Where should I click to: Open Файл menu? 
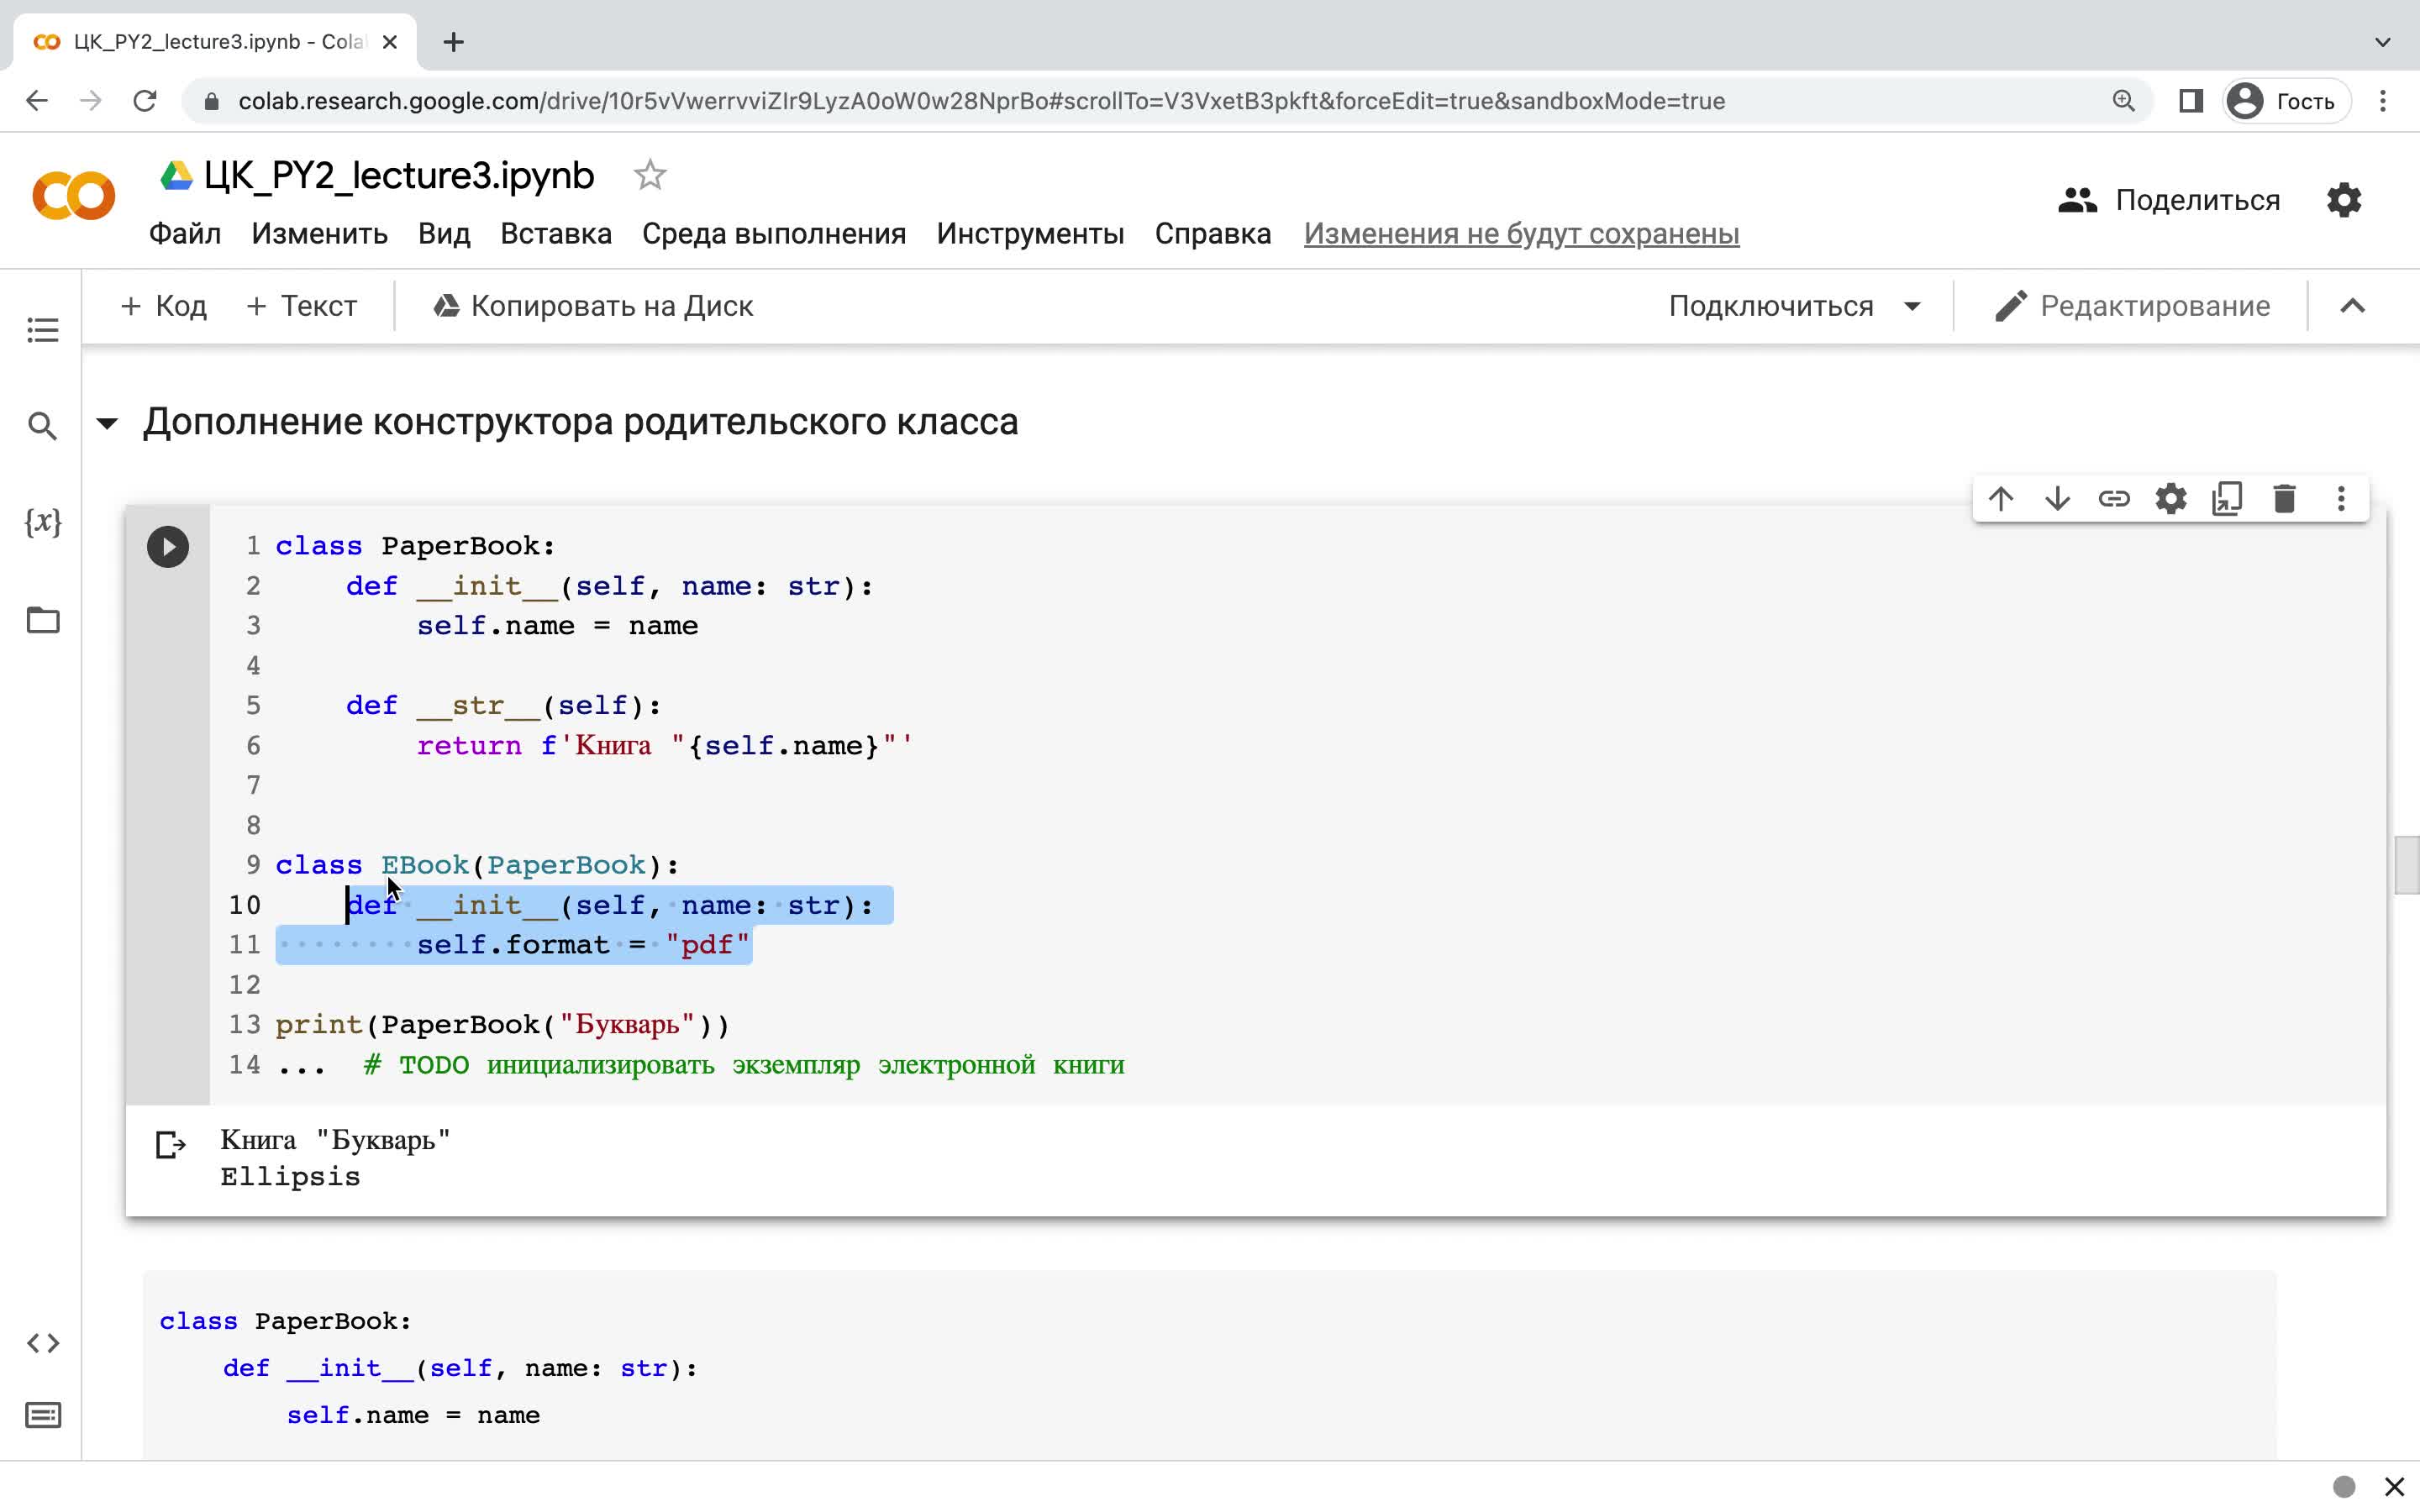(x=185, y=234)
